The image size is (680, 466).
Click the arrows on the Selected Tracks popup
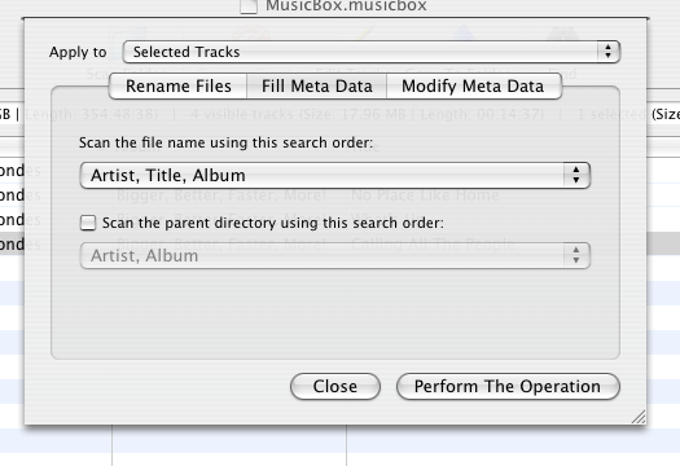pyautogui.click(x=607, y=51)
